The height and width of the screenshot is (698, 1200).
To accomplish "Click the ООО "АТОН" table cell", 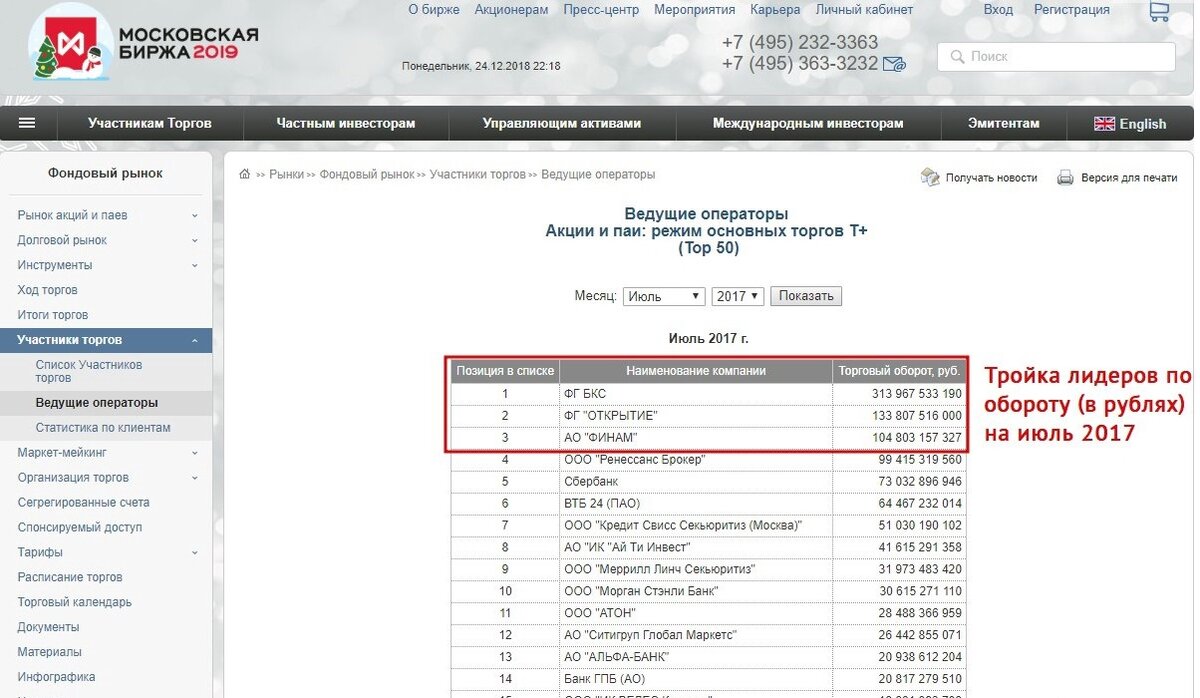I will point(696,613).
